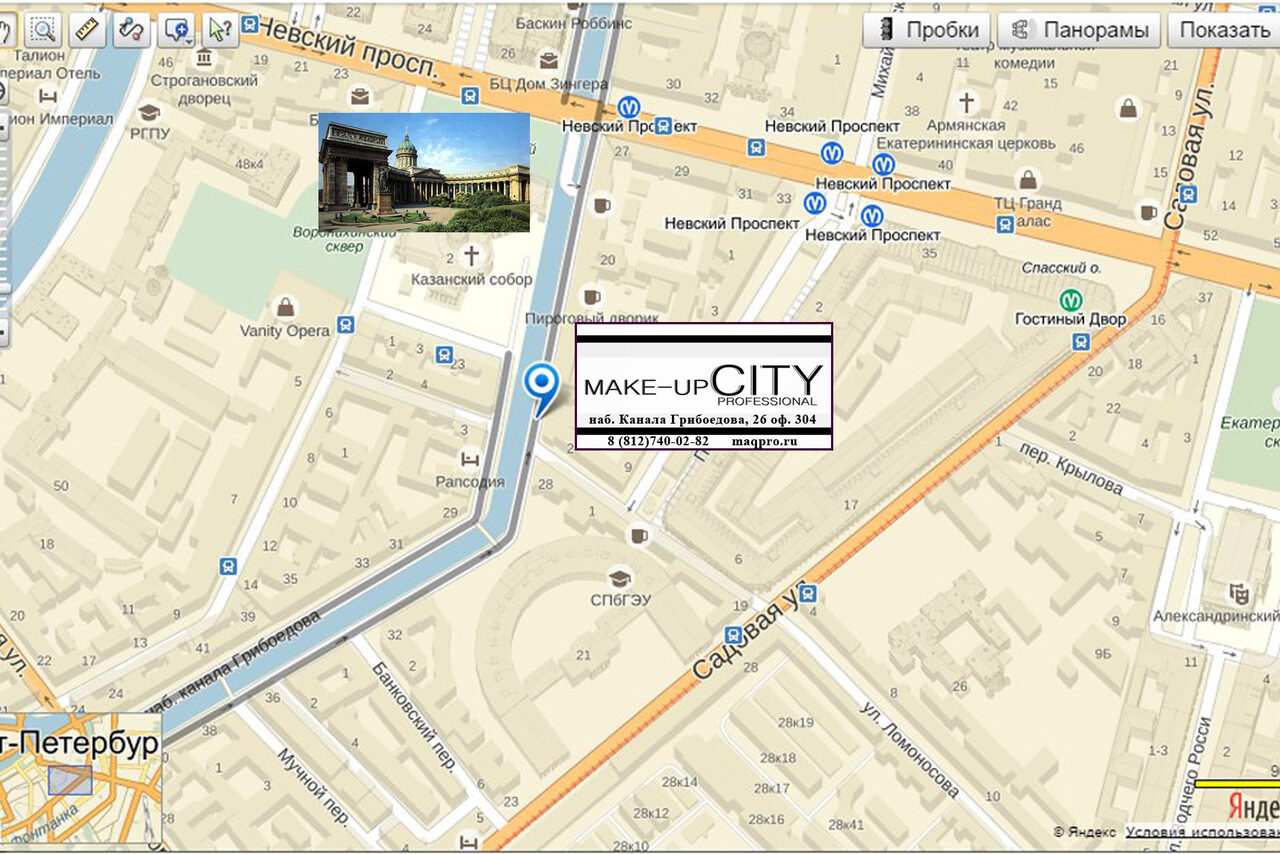The height and width of the screenshot is (854, 1280).
Task: Click the пер. Крылова street label
Action: 1071,469
